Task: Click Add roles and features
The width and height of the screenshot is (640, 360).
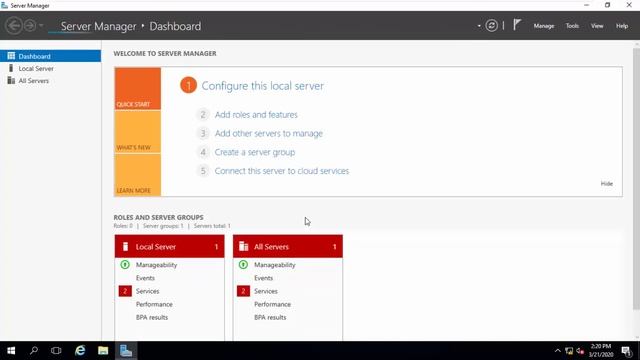Action: point(256,115)
